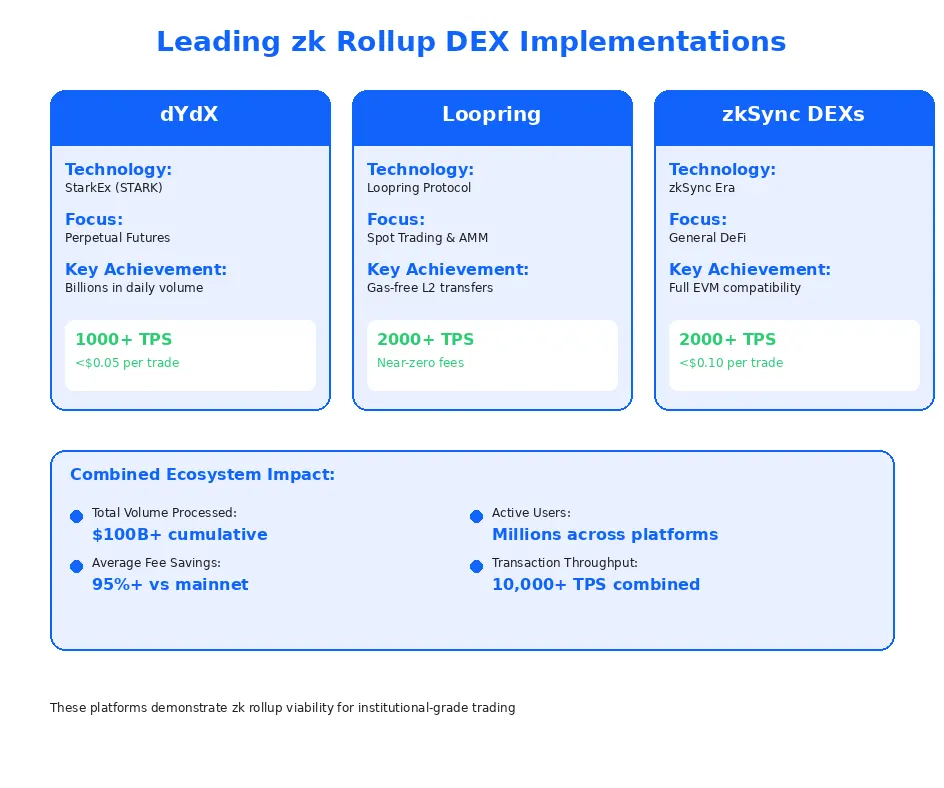Click the 10,000+ TPS combined figure

596,584
